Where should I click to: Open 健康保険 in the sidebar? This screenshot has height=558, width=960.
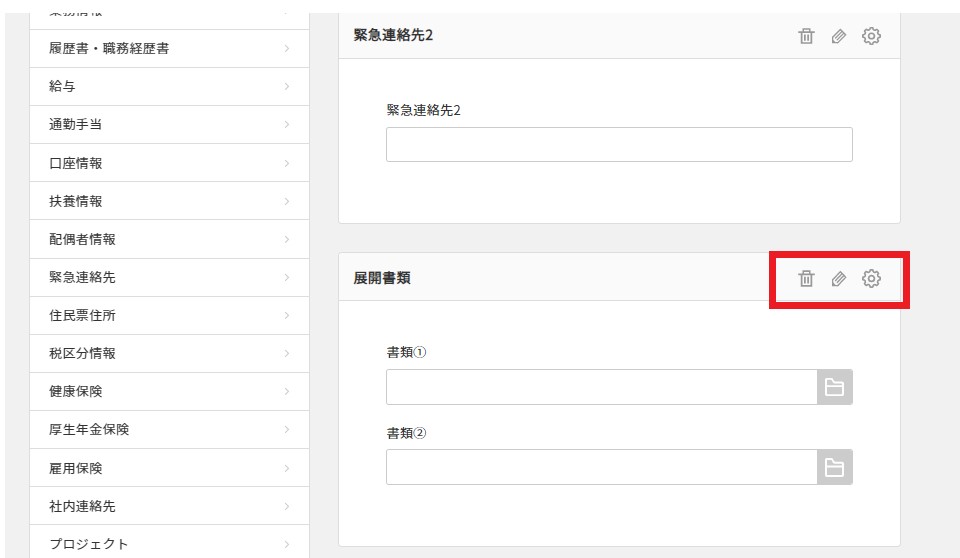76,391
